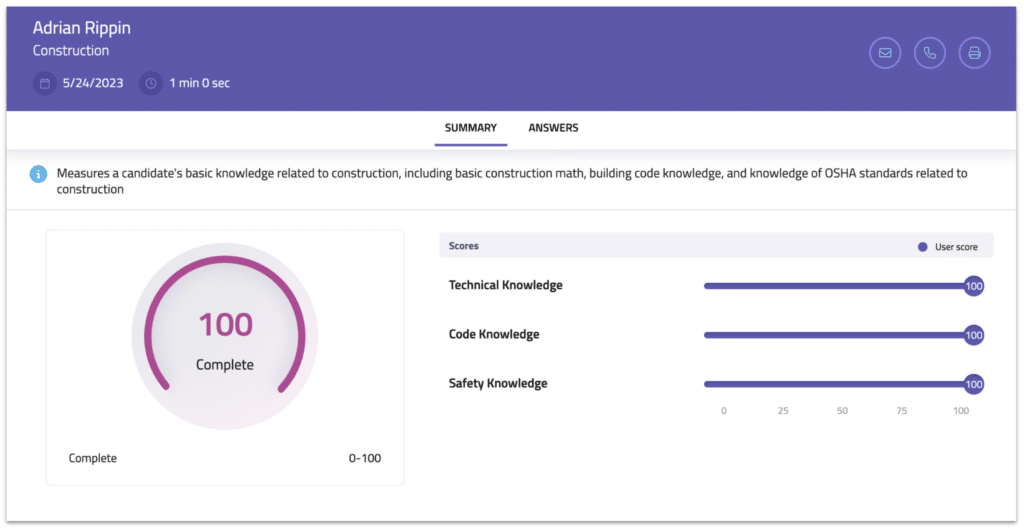
Task: Click the date 5/24/2023
Action: 93,83
